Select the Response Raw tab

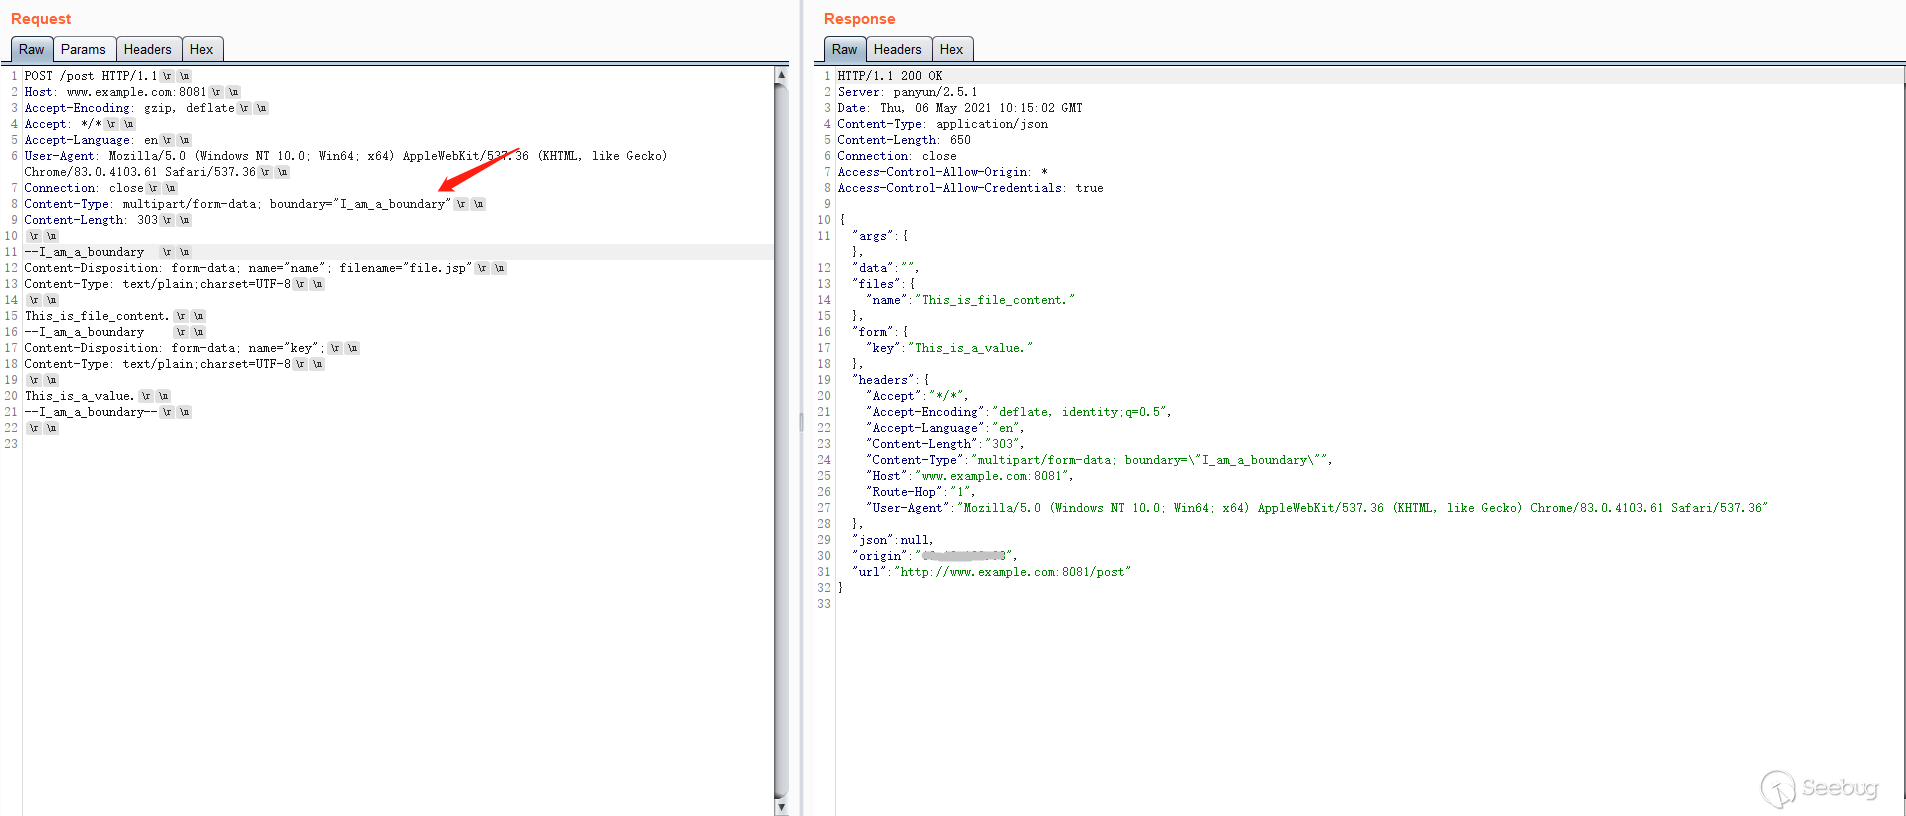(844, 49)
